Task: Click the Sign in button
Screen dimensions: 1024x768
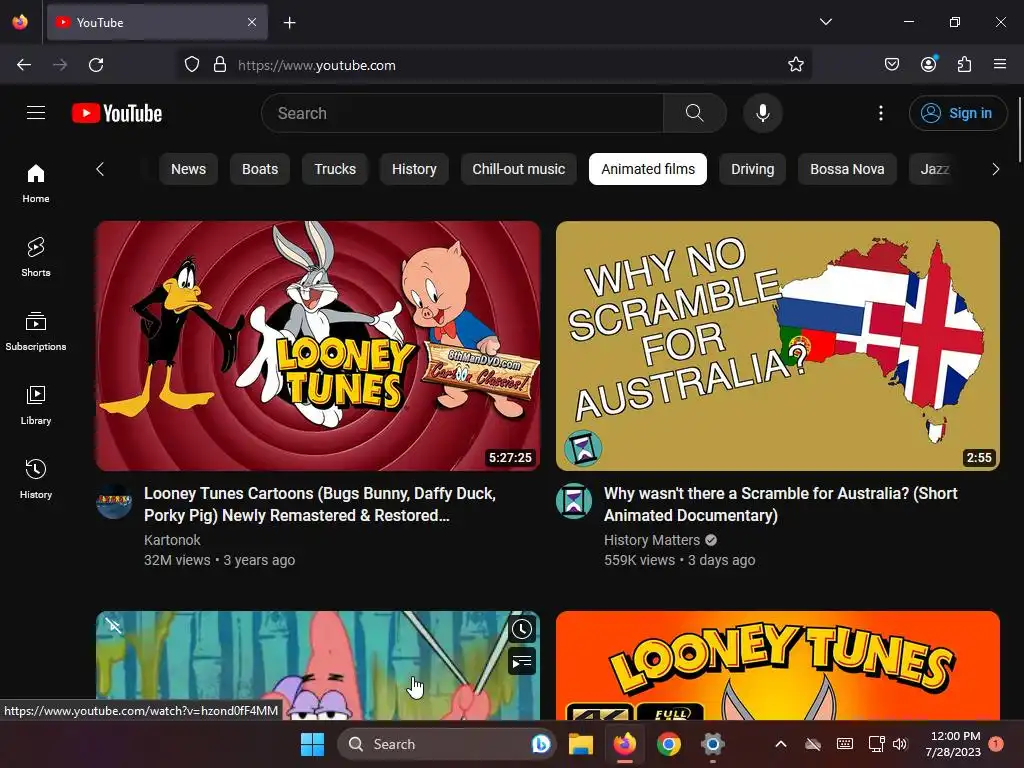Action: 957,113
